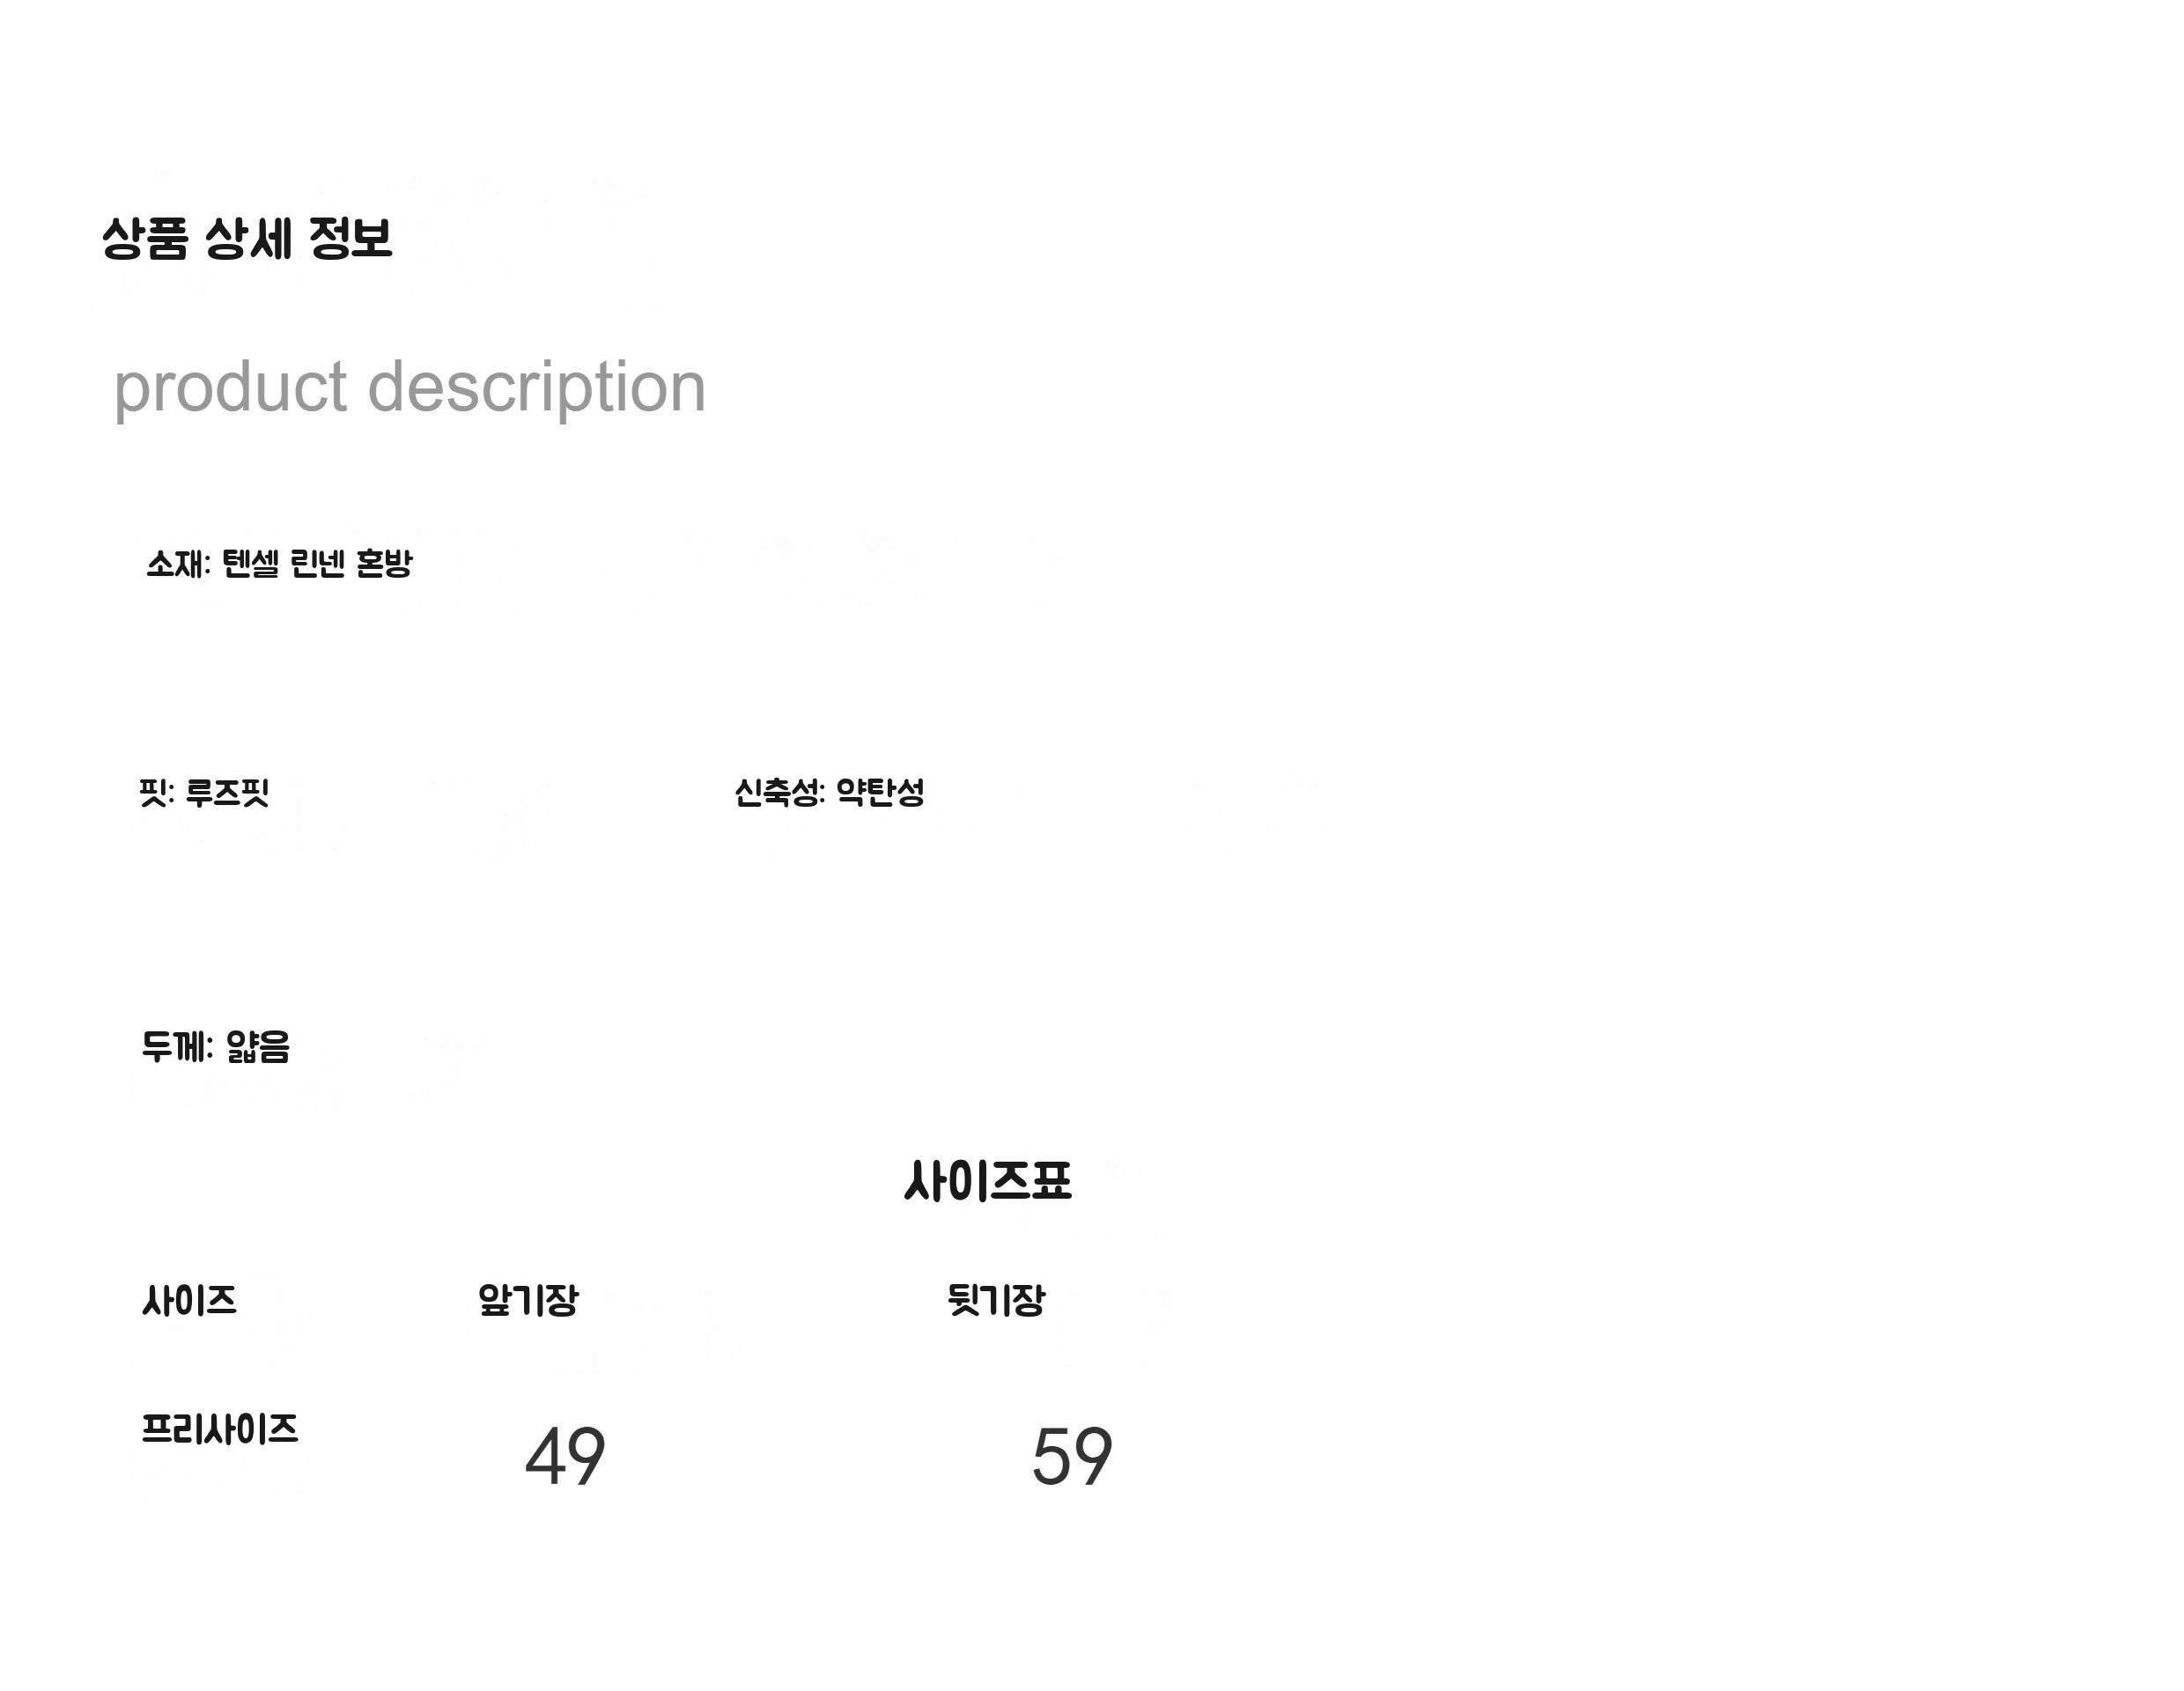Select the 얇음 thickness value
Image resolution: width=2184 pixels, height=1691 pixels.
click(x=258, y=1047)
